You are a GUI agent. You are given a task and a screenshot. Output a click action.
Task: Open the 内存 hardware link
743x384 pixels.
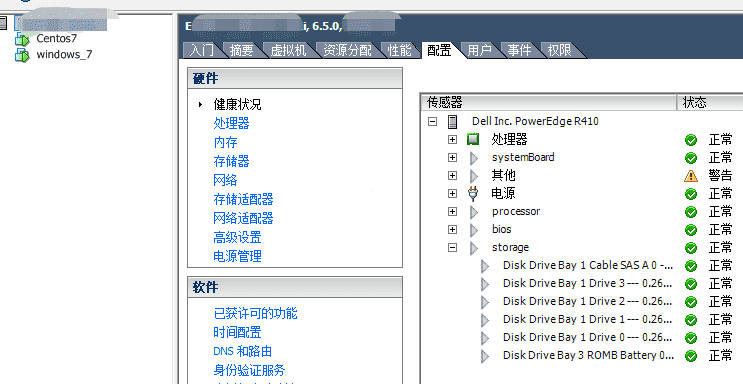225,142
